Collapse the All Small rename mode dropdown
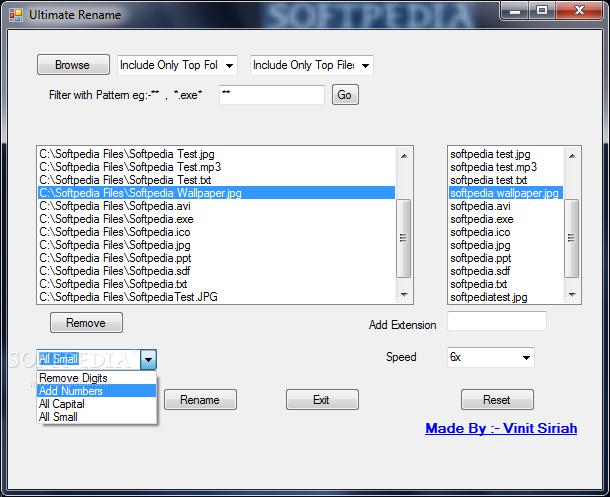 (x=149, y=359)
